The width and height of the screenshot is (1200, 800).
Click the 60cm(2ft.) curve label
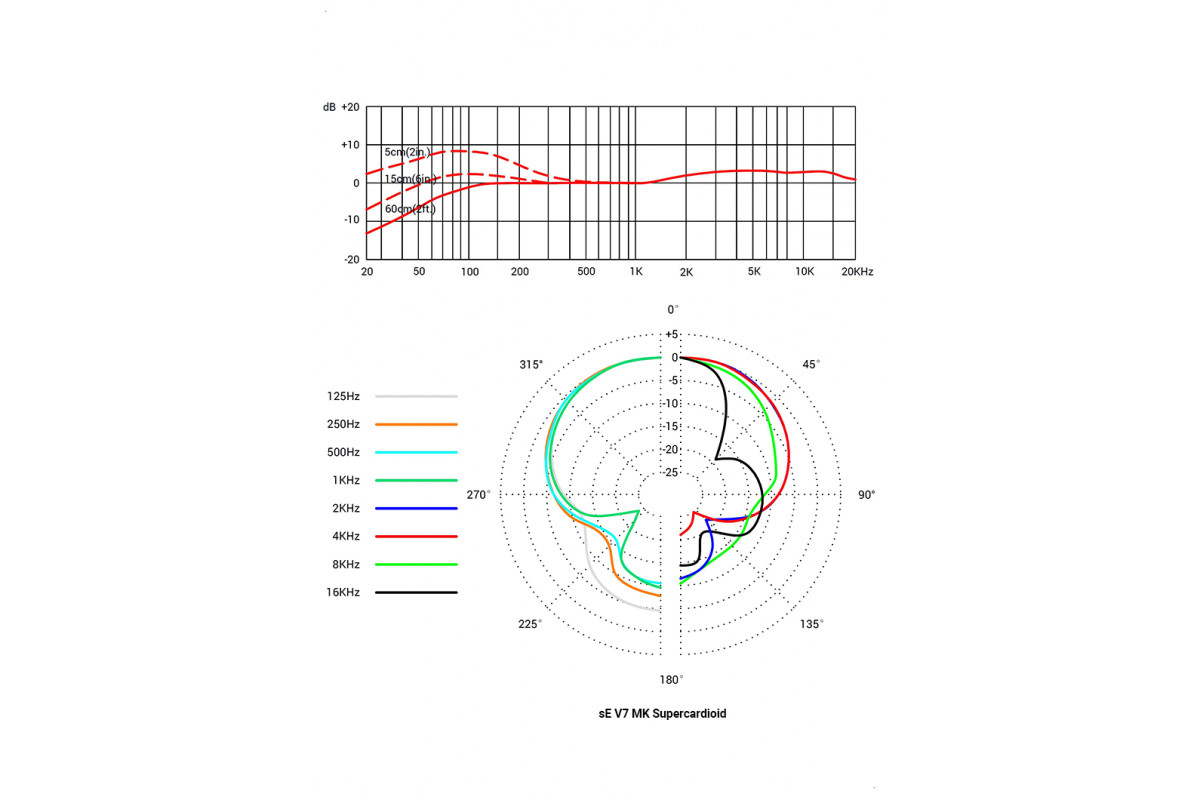pyautogui.click(x=410, y=209)
